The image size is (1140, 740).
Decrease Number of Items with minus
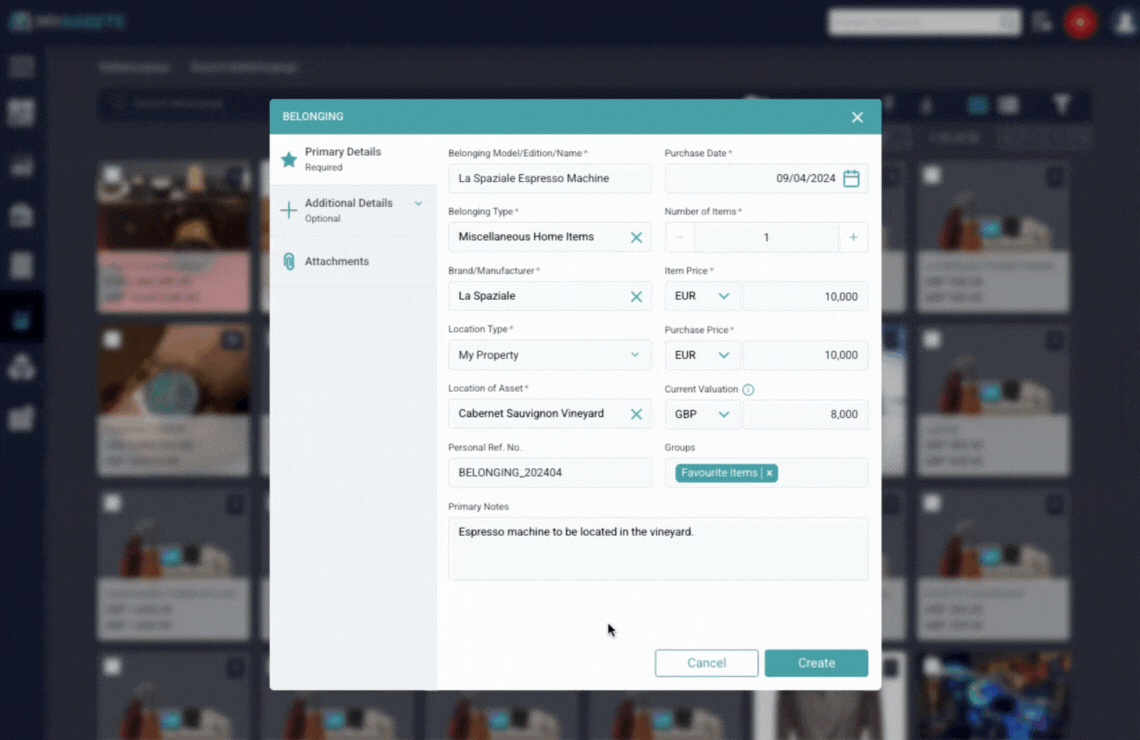[680, 237]
